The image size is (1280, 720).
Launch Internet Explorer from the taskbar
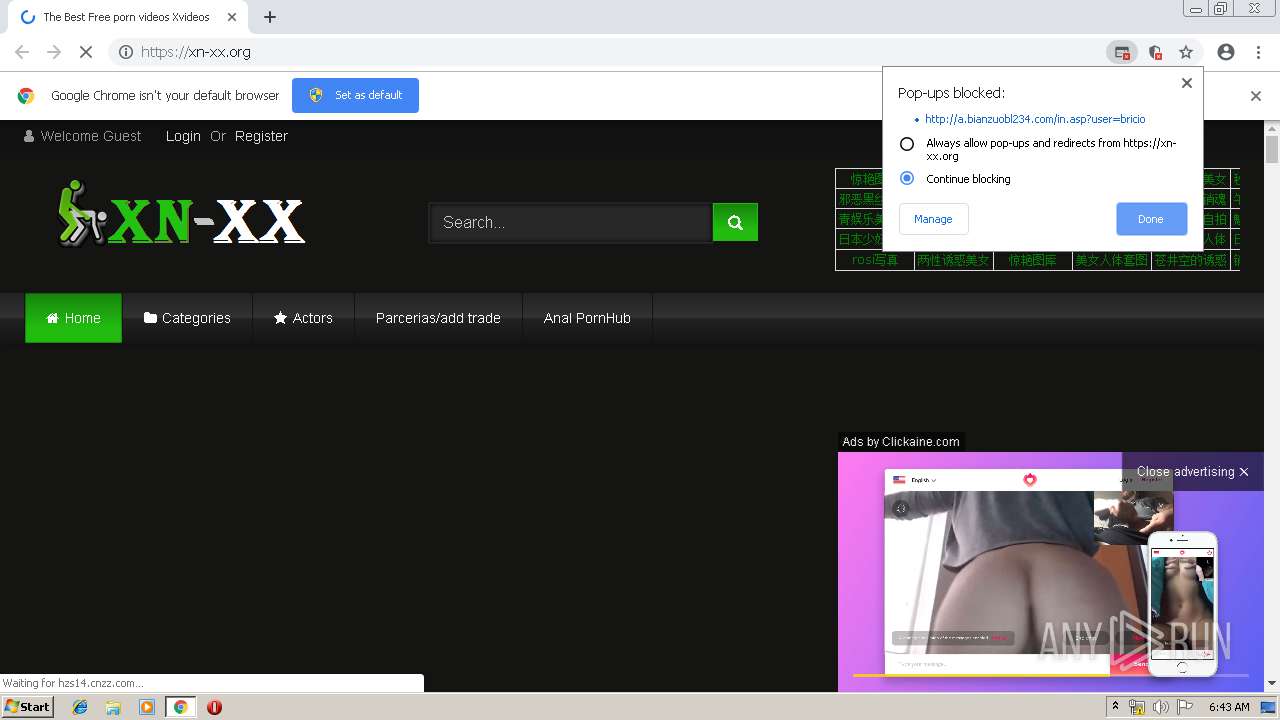81,707
